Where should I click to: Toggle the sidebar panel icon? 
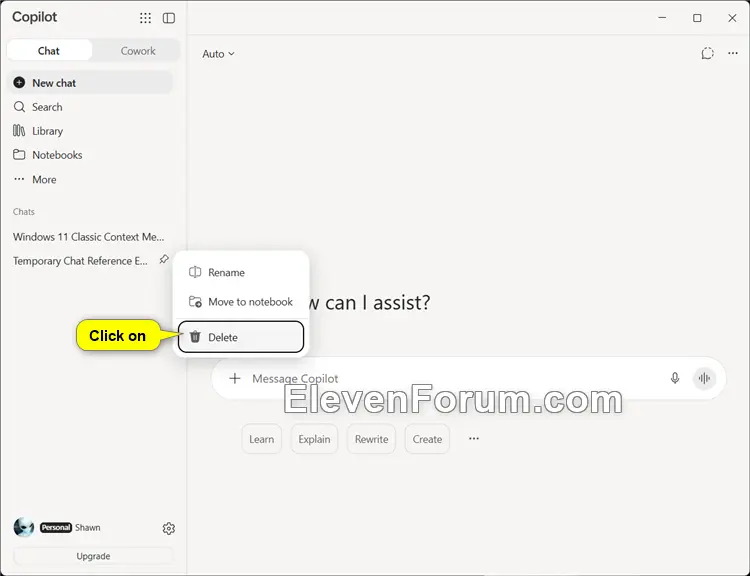point(169,18)
